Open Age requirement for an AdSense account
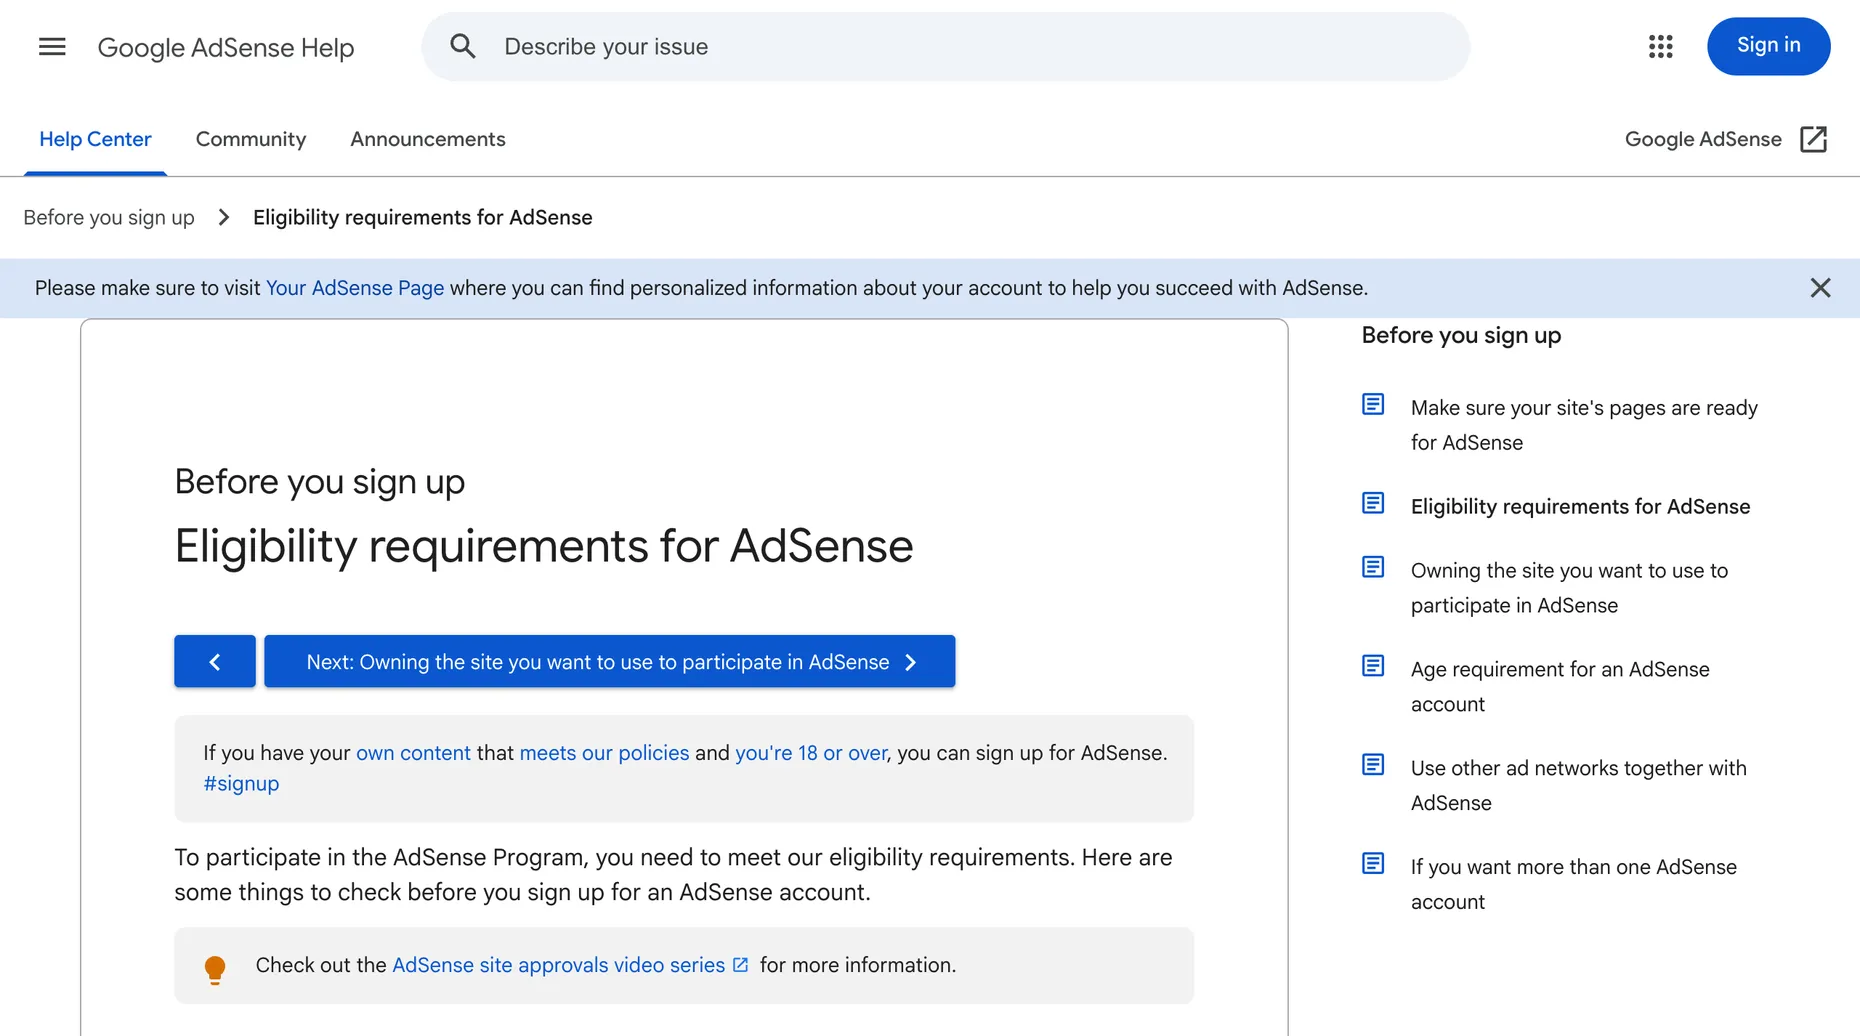1860x1036 pixels. tap(1560, 686)
